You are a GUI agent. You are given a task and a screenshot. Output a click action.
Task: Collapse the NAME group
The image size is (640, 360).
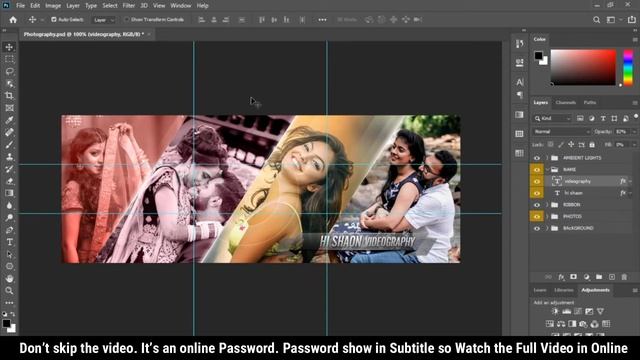tap(547, 169)
